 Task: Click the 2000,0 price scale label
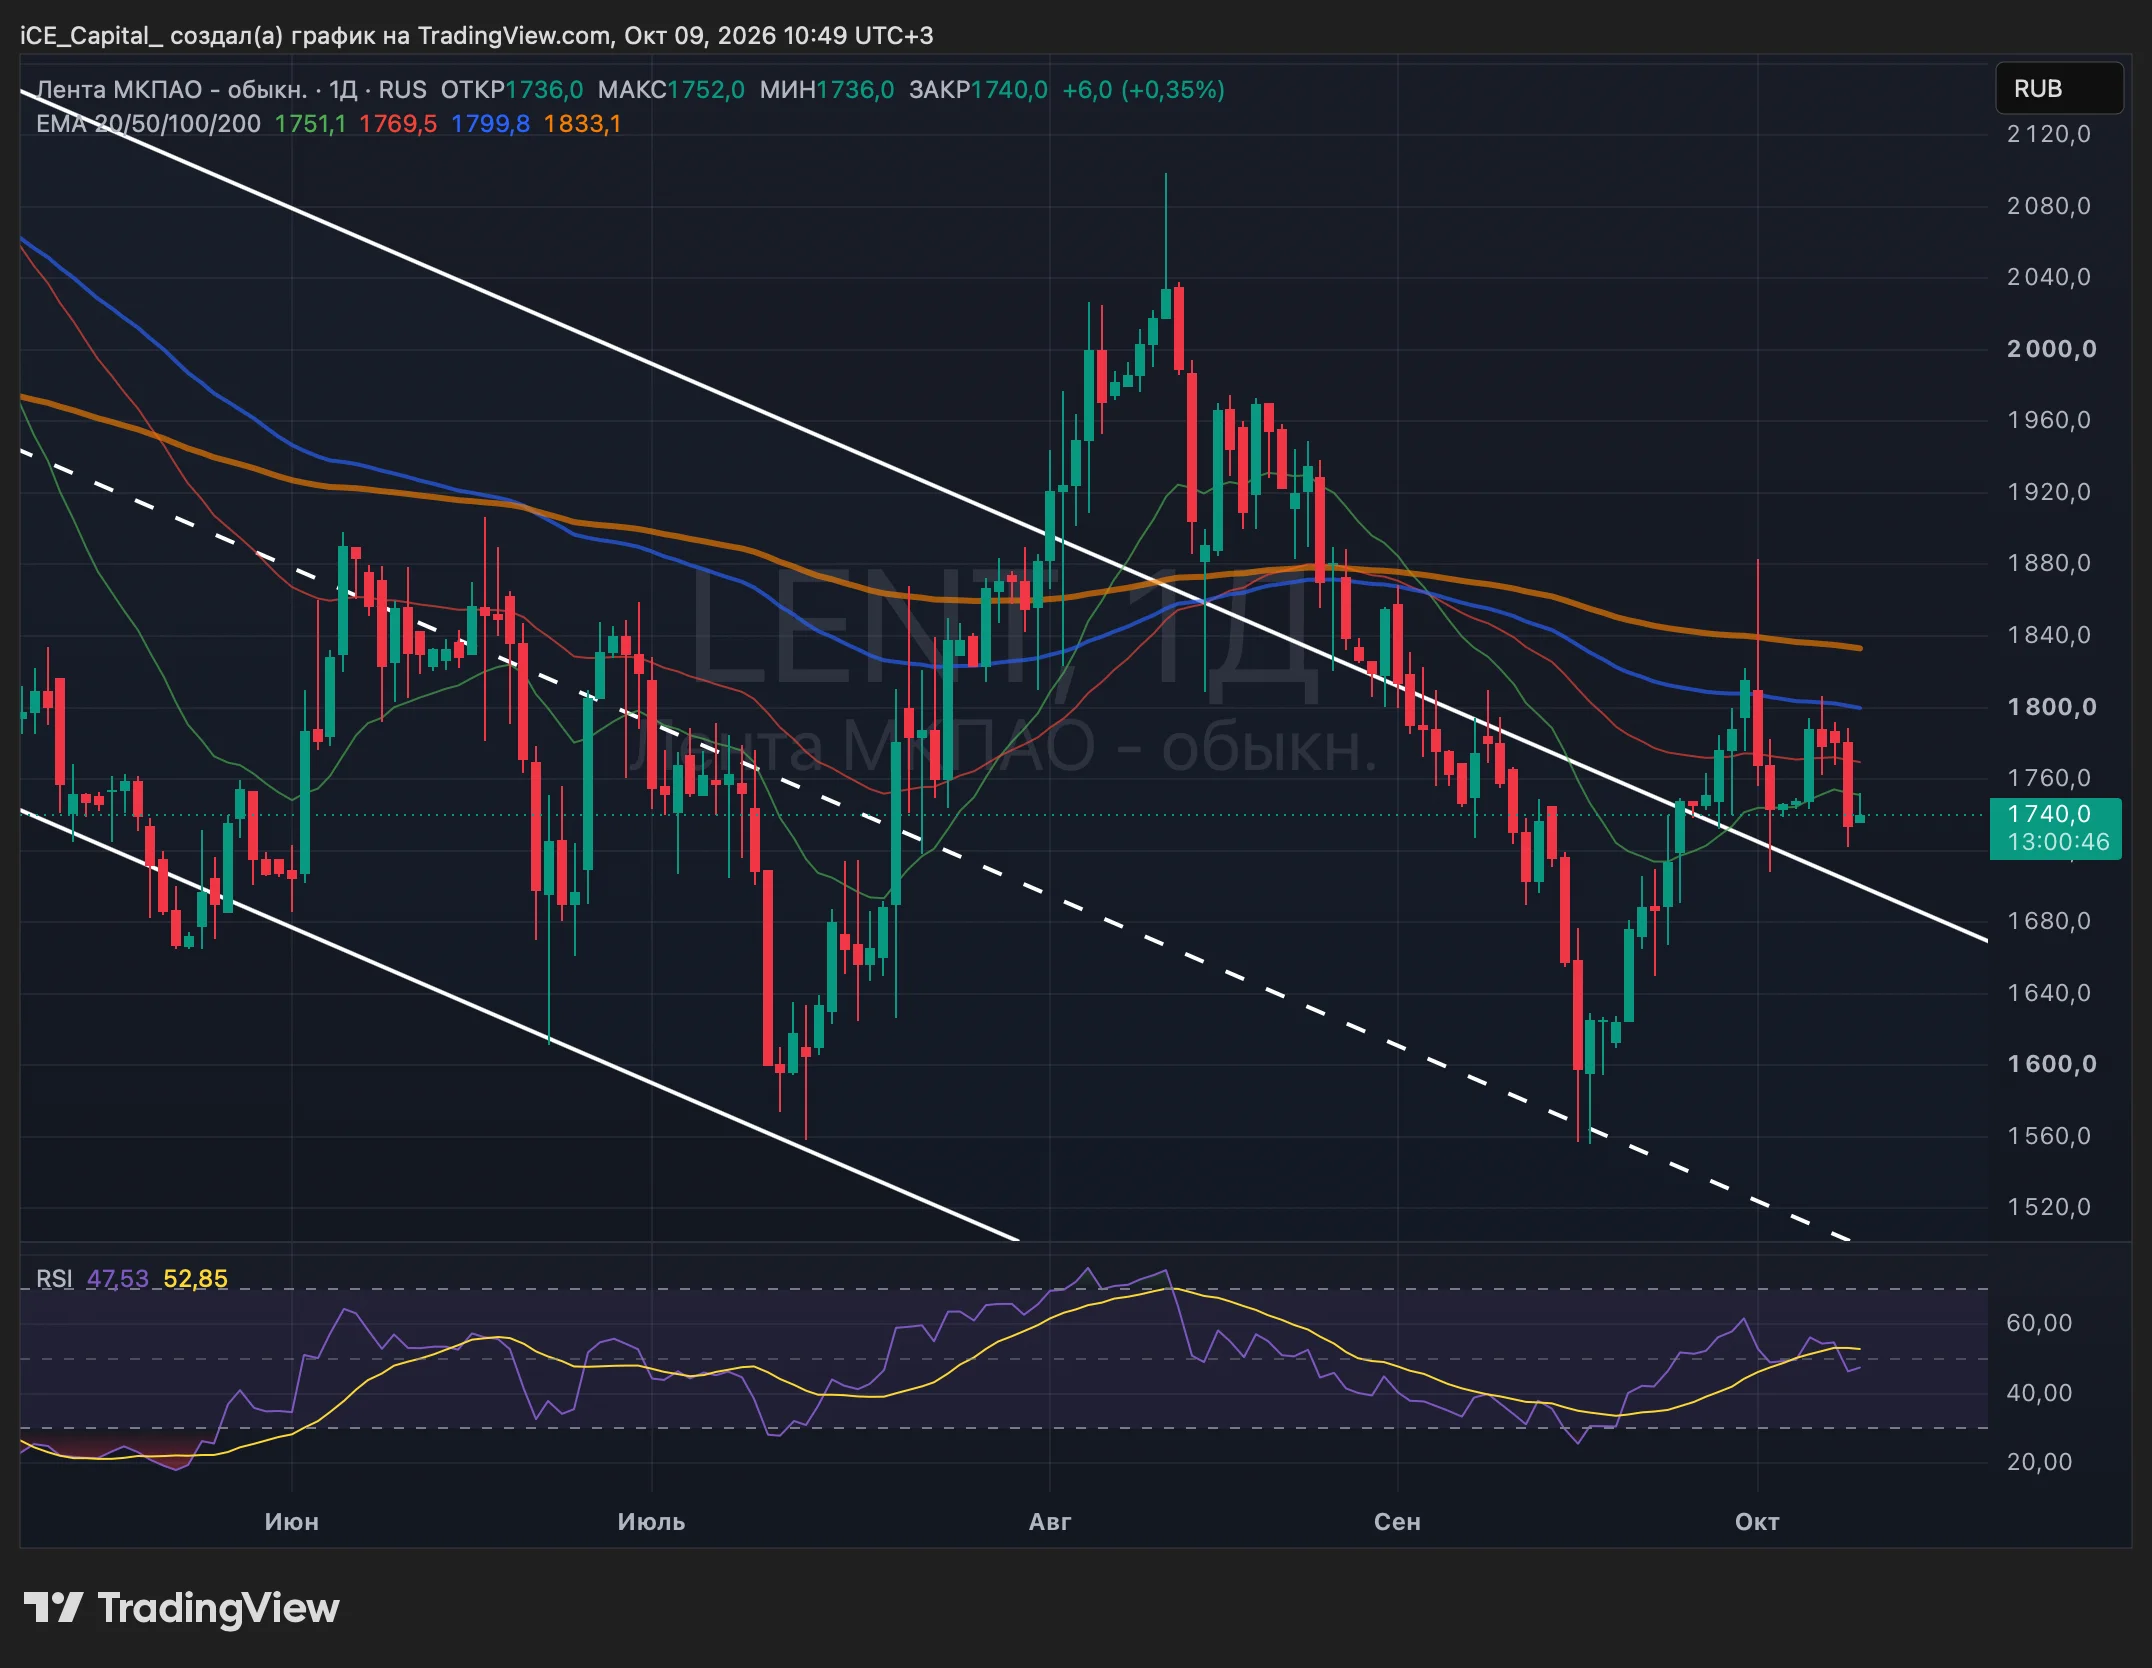[x=2051, y=349]
